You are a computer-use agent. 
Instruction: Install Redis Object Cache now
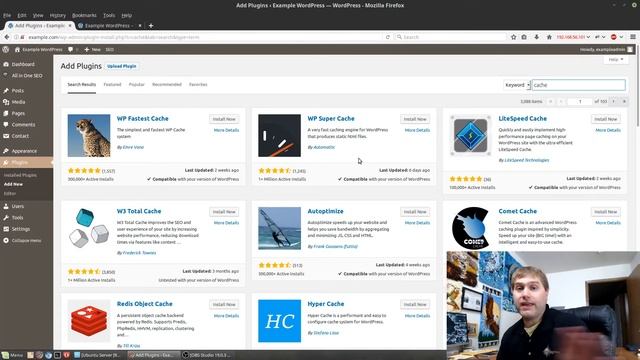pos(224,304)
